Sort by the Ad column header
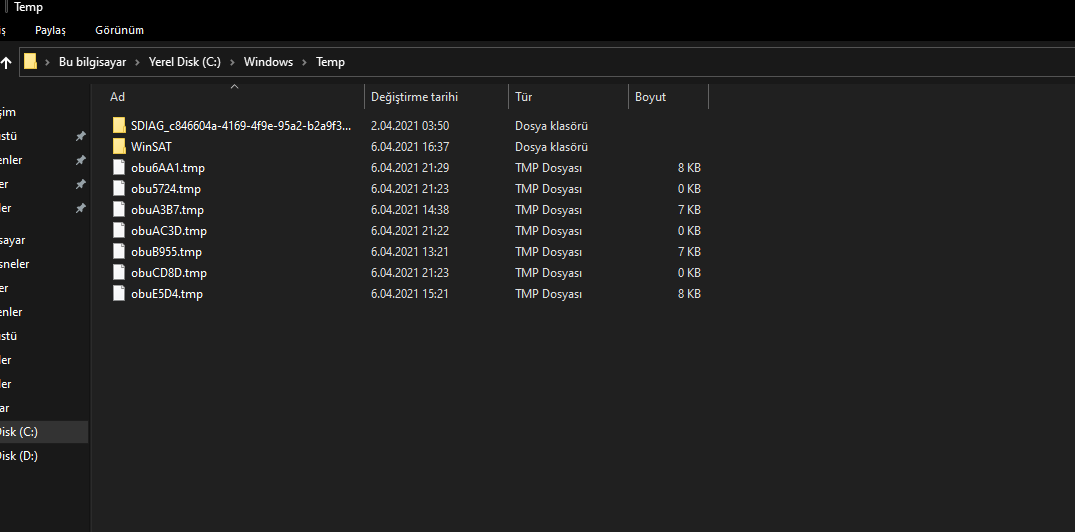 (x=118, y=97)
